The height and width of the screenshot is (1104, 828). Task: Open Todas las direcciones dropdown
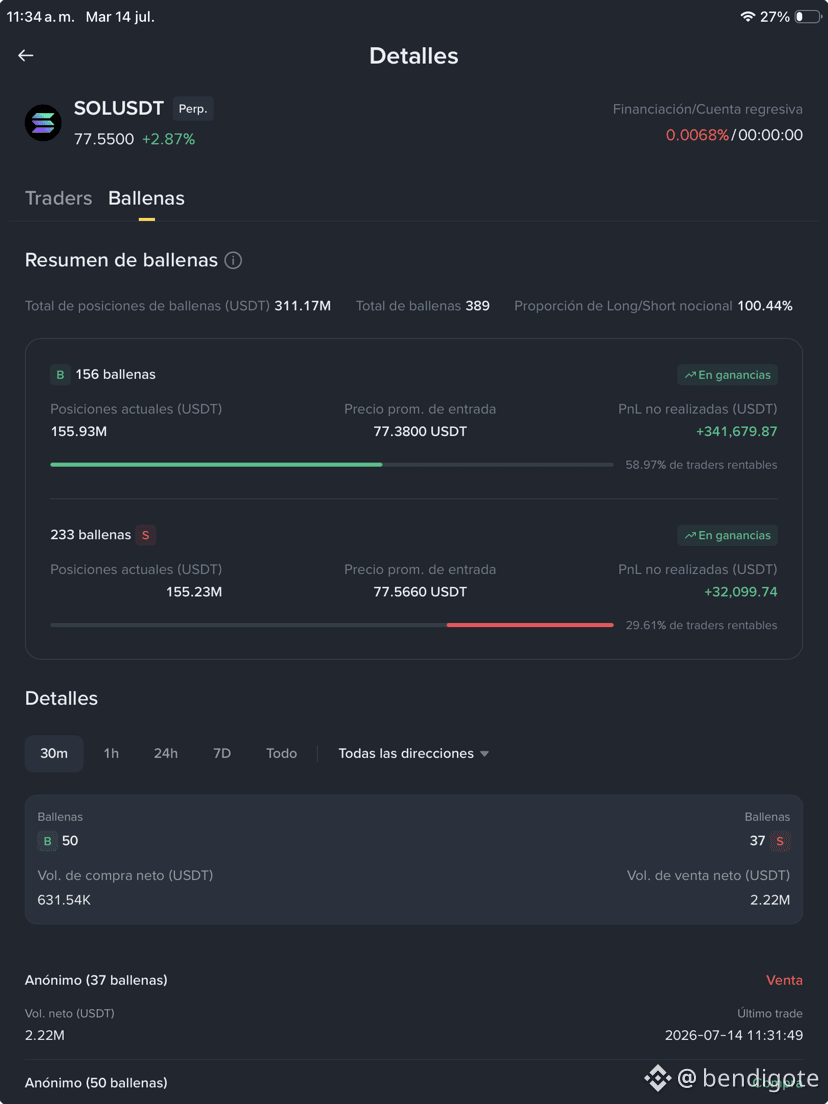click(x=414, y=753)
